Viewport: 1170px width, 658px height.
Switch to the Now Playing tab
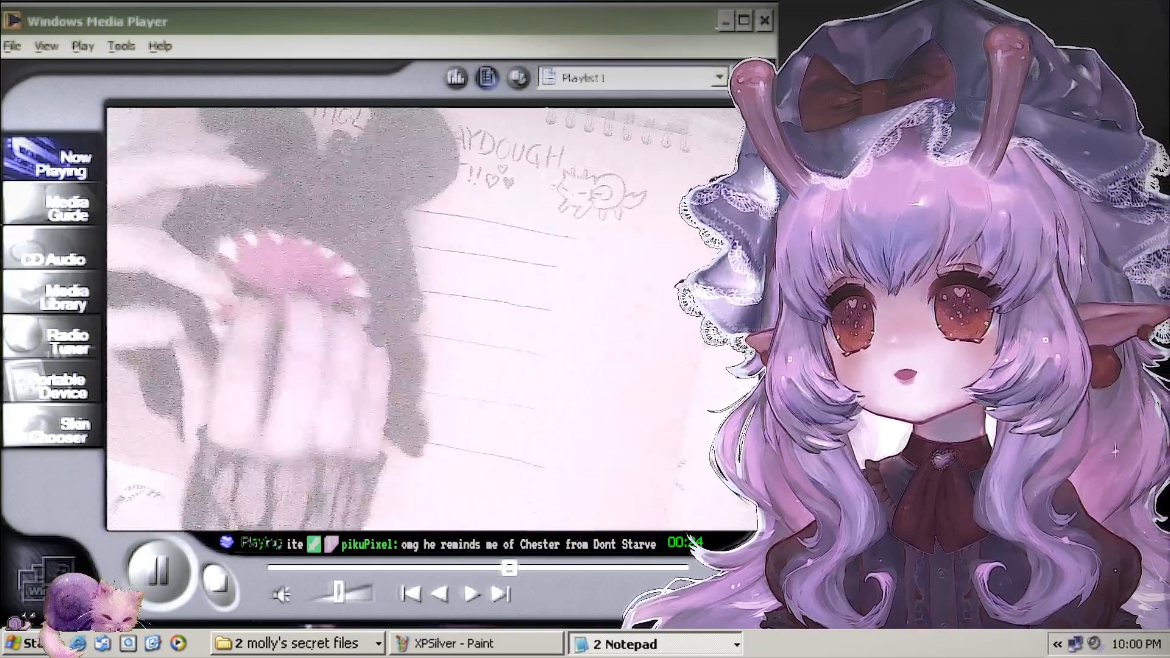coord(52,160)
